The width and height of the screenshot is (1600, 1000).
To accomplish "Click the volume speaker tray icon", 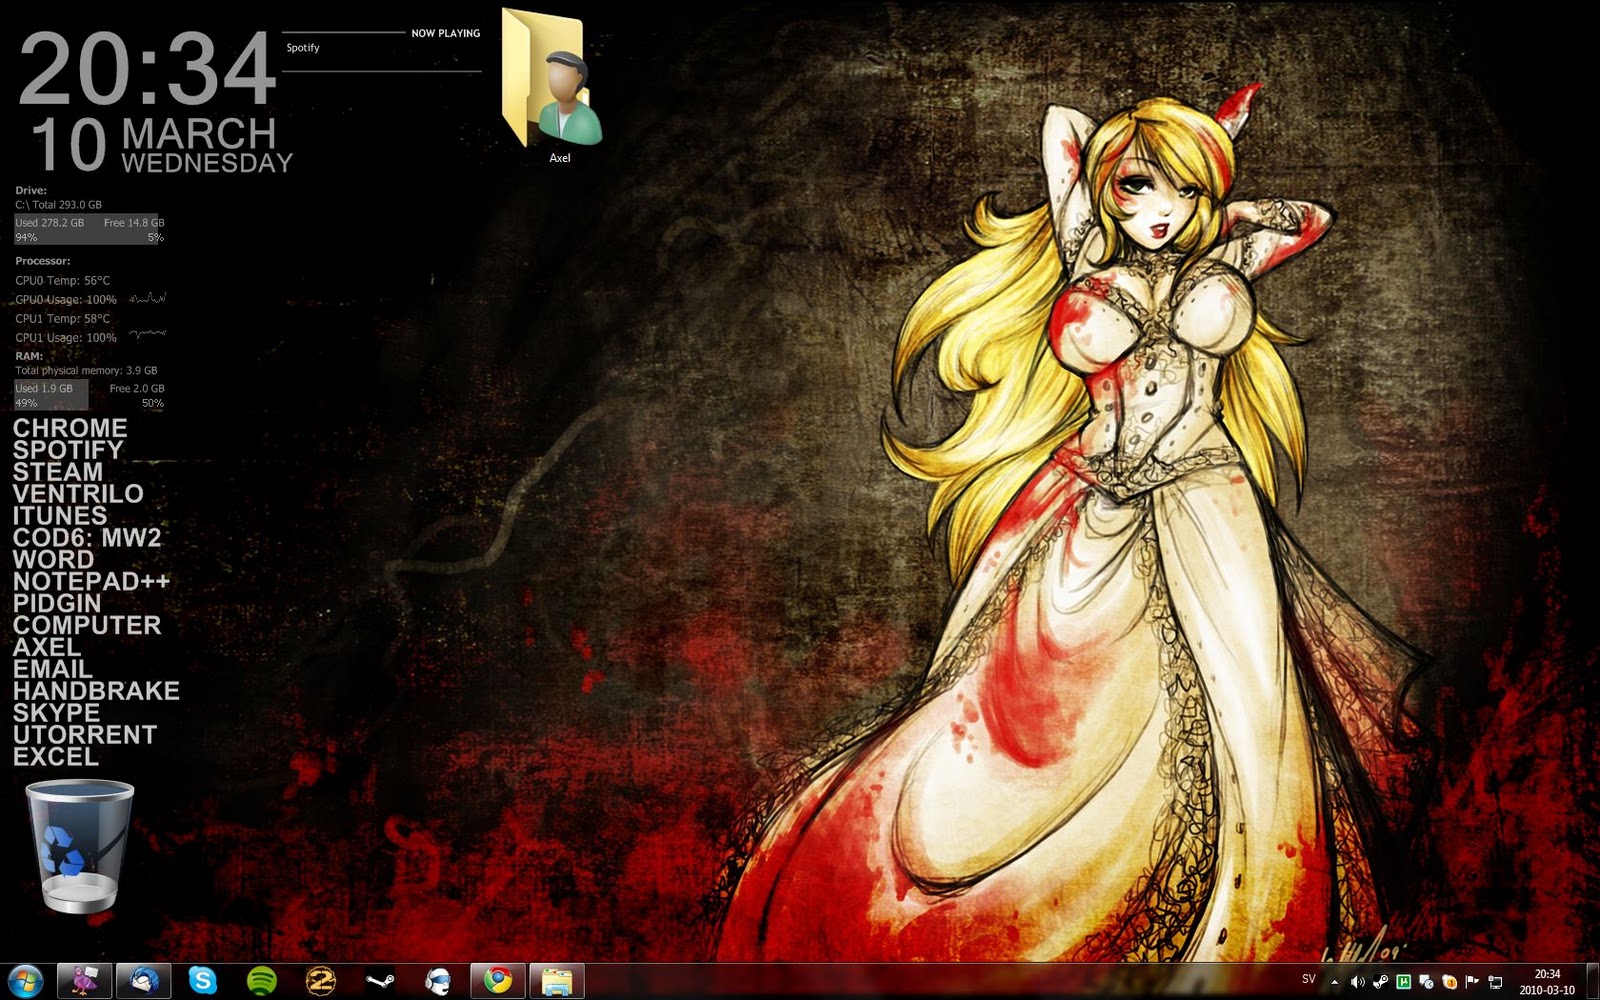I will pyautogui.click(x=1357, y=982).
